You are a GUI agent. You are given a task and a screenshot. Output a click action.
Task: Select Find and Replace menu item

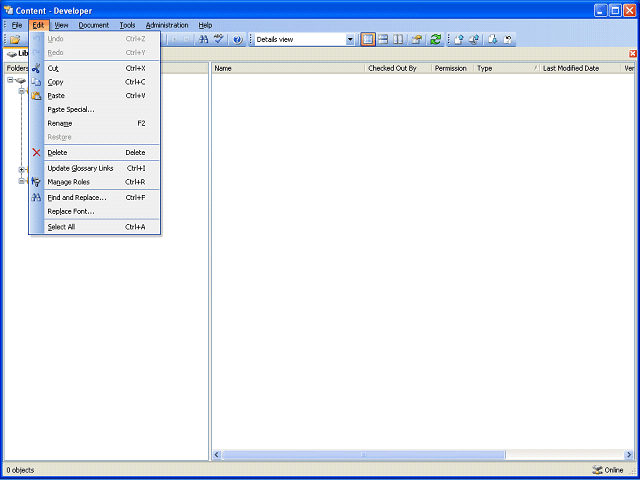point(95,198)
